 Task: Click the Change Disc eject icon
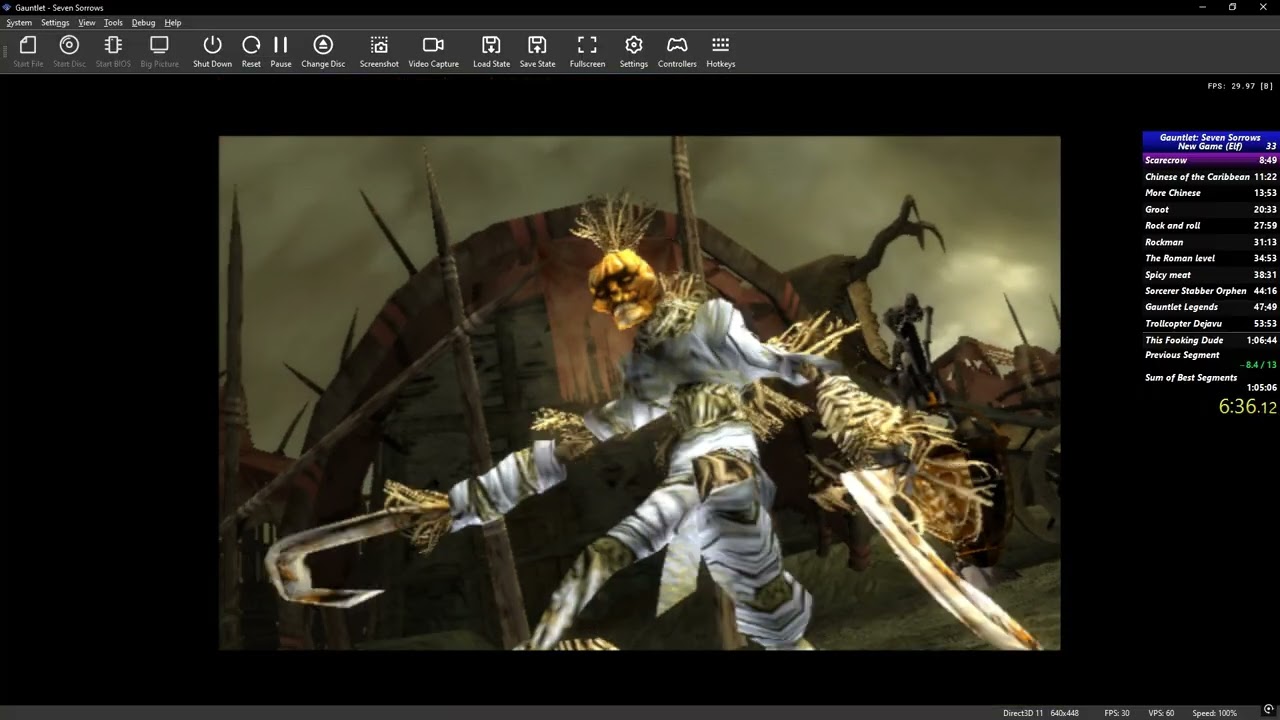pyautogui.click(x=323, y=51)
